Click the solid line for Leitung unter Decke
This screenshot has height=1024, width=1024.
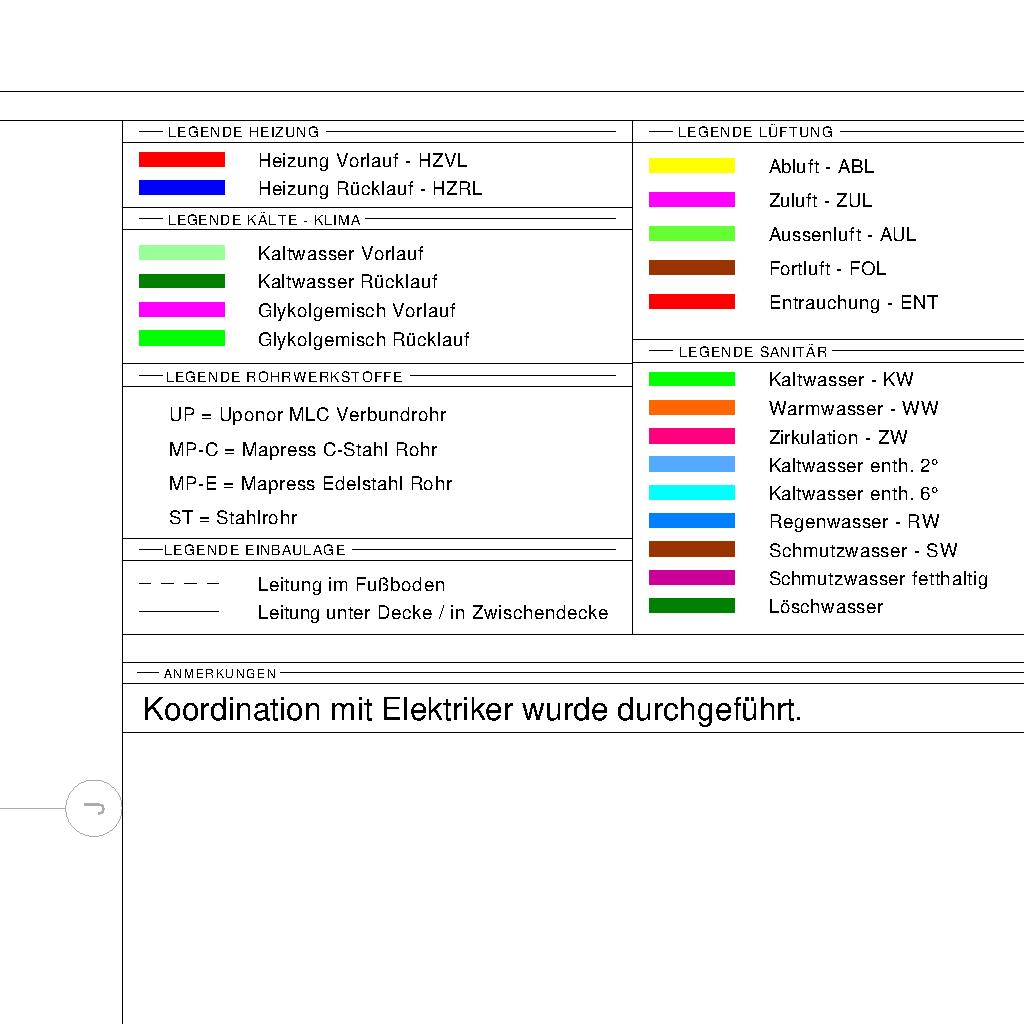click(x=179, y=611)
